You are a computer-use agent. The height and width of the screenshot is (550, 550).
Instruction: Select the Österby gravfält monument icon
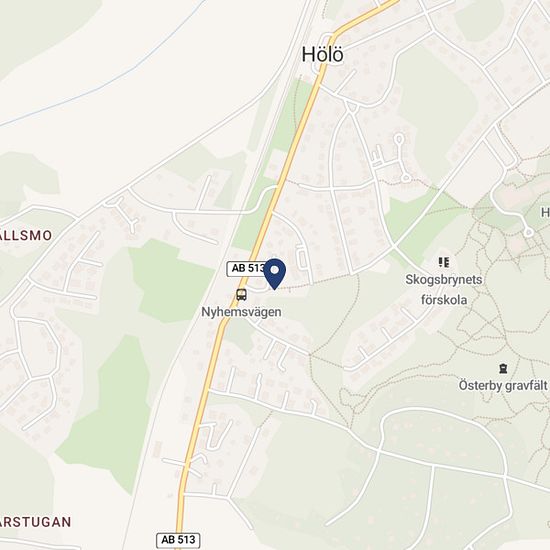pos(503,368)
